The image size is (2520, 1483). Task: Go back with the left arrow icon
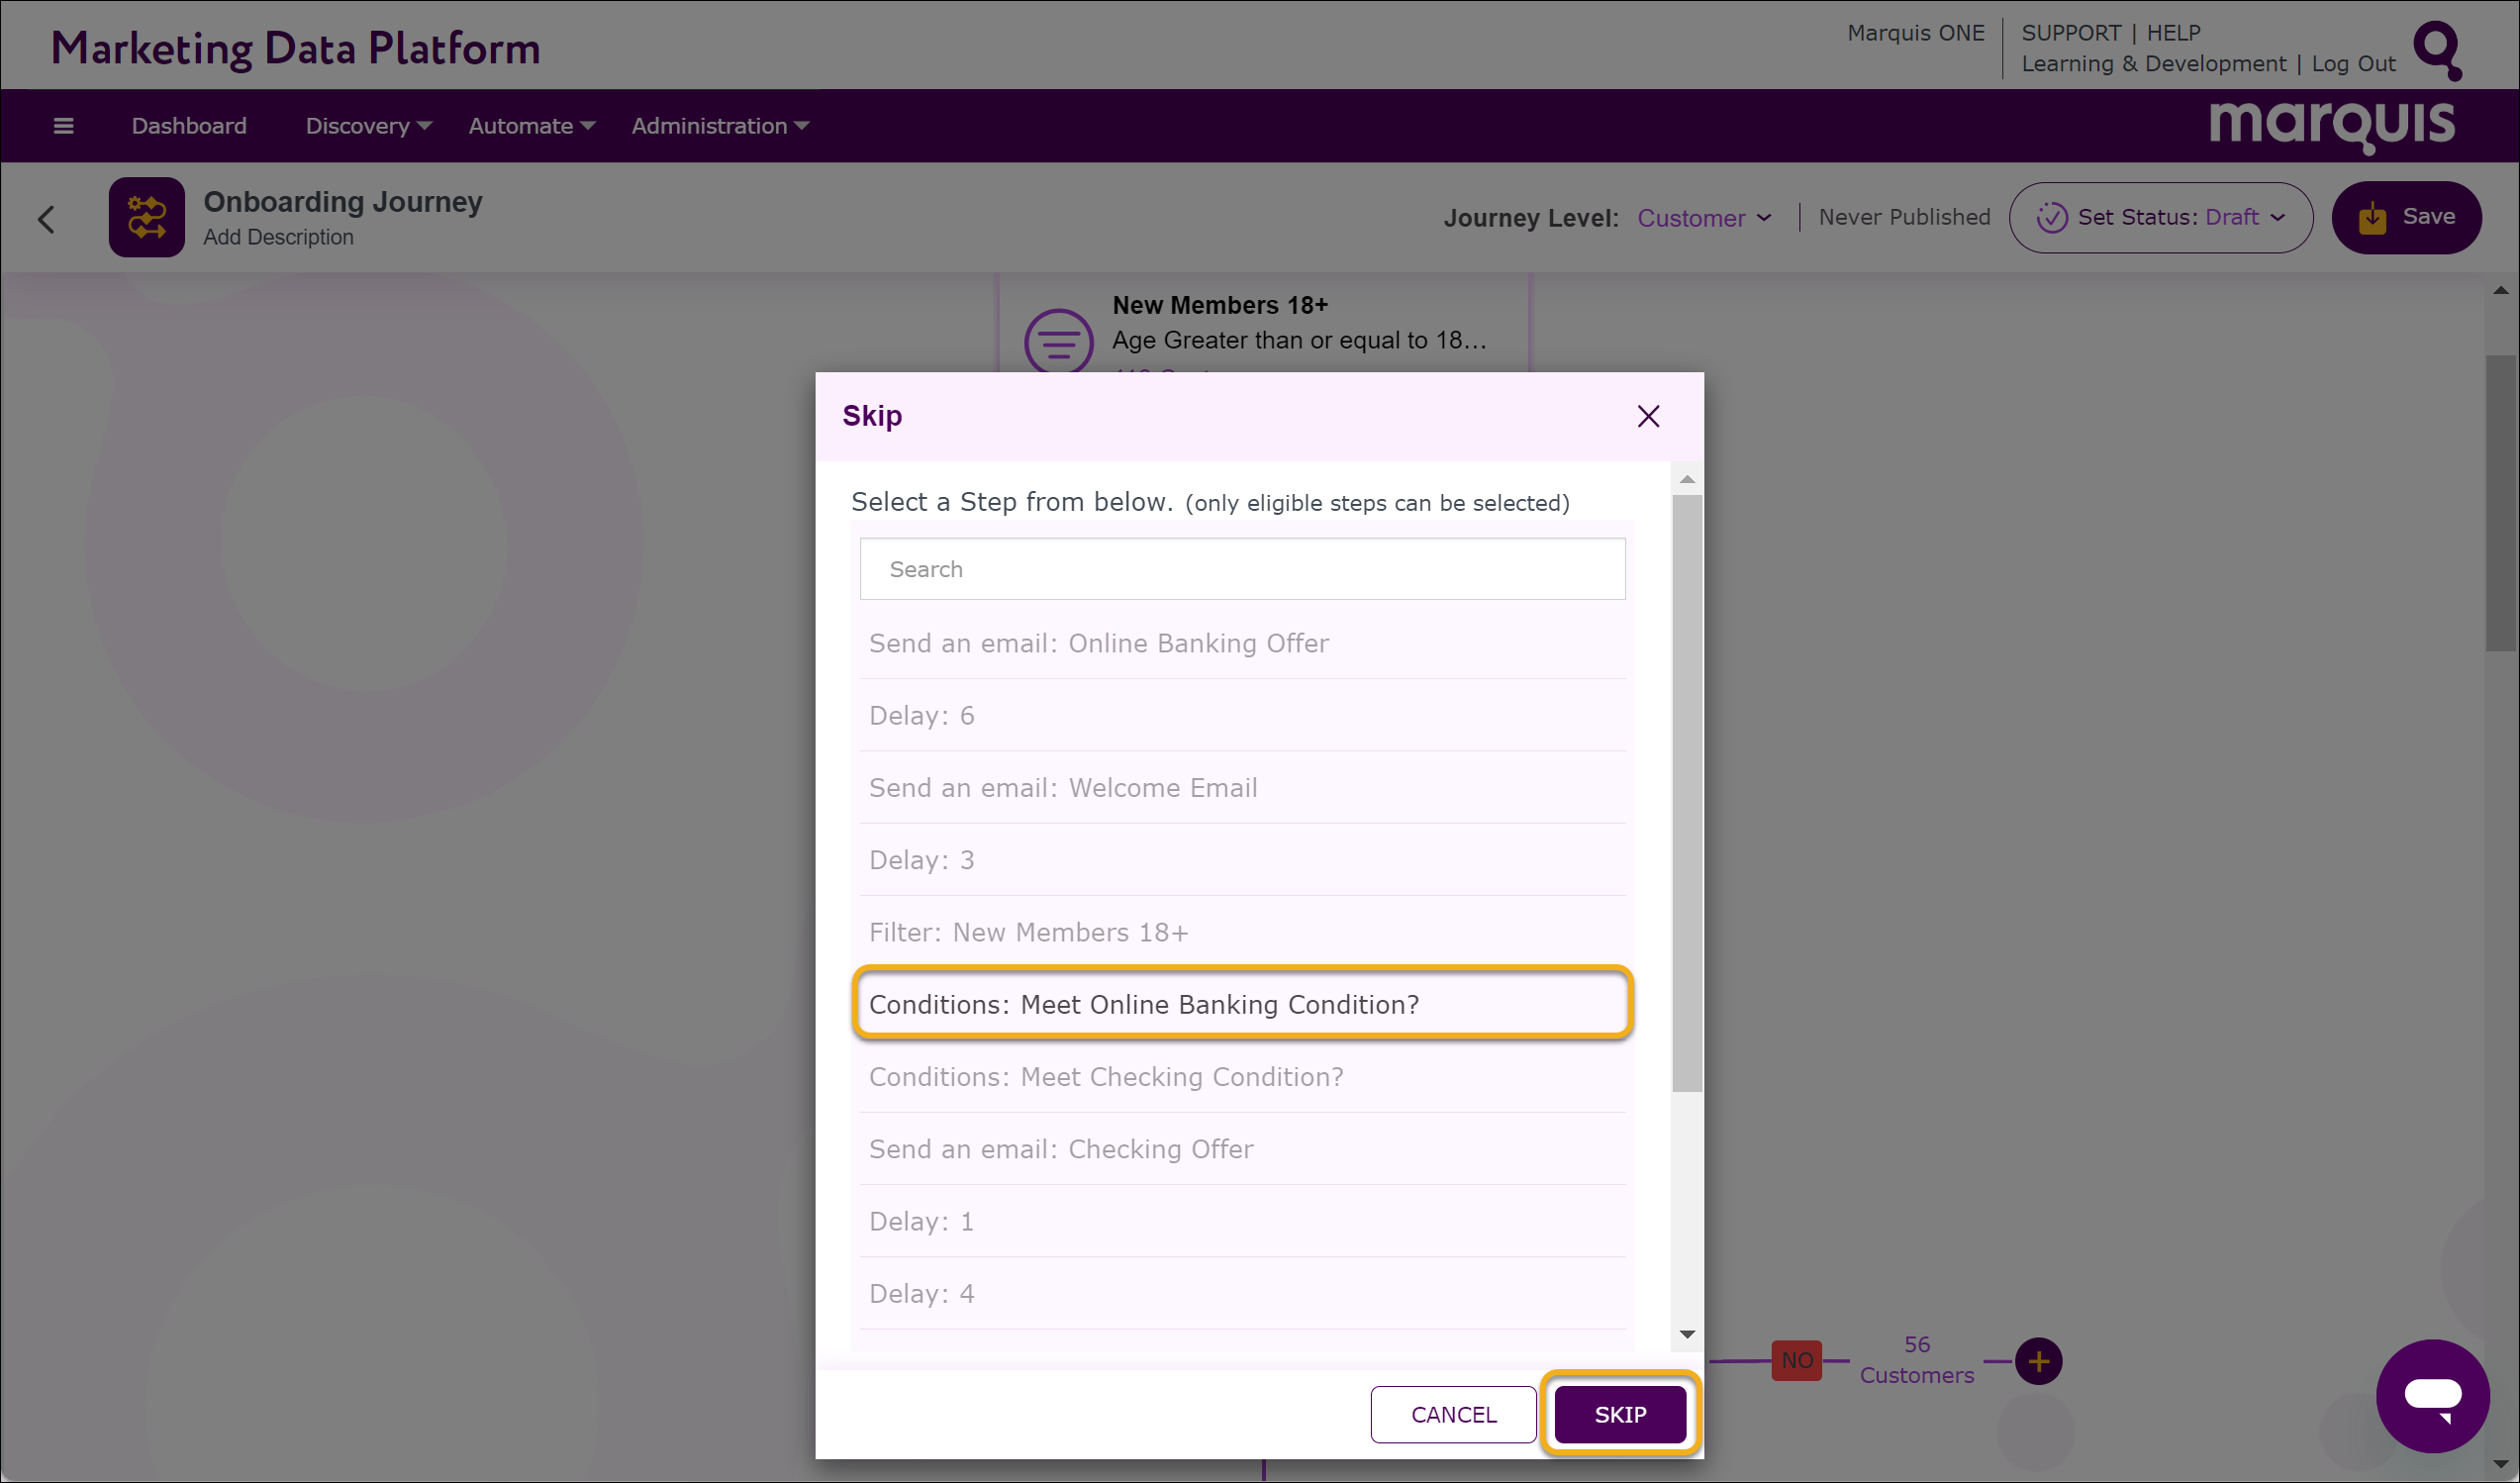[46, 219]
